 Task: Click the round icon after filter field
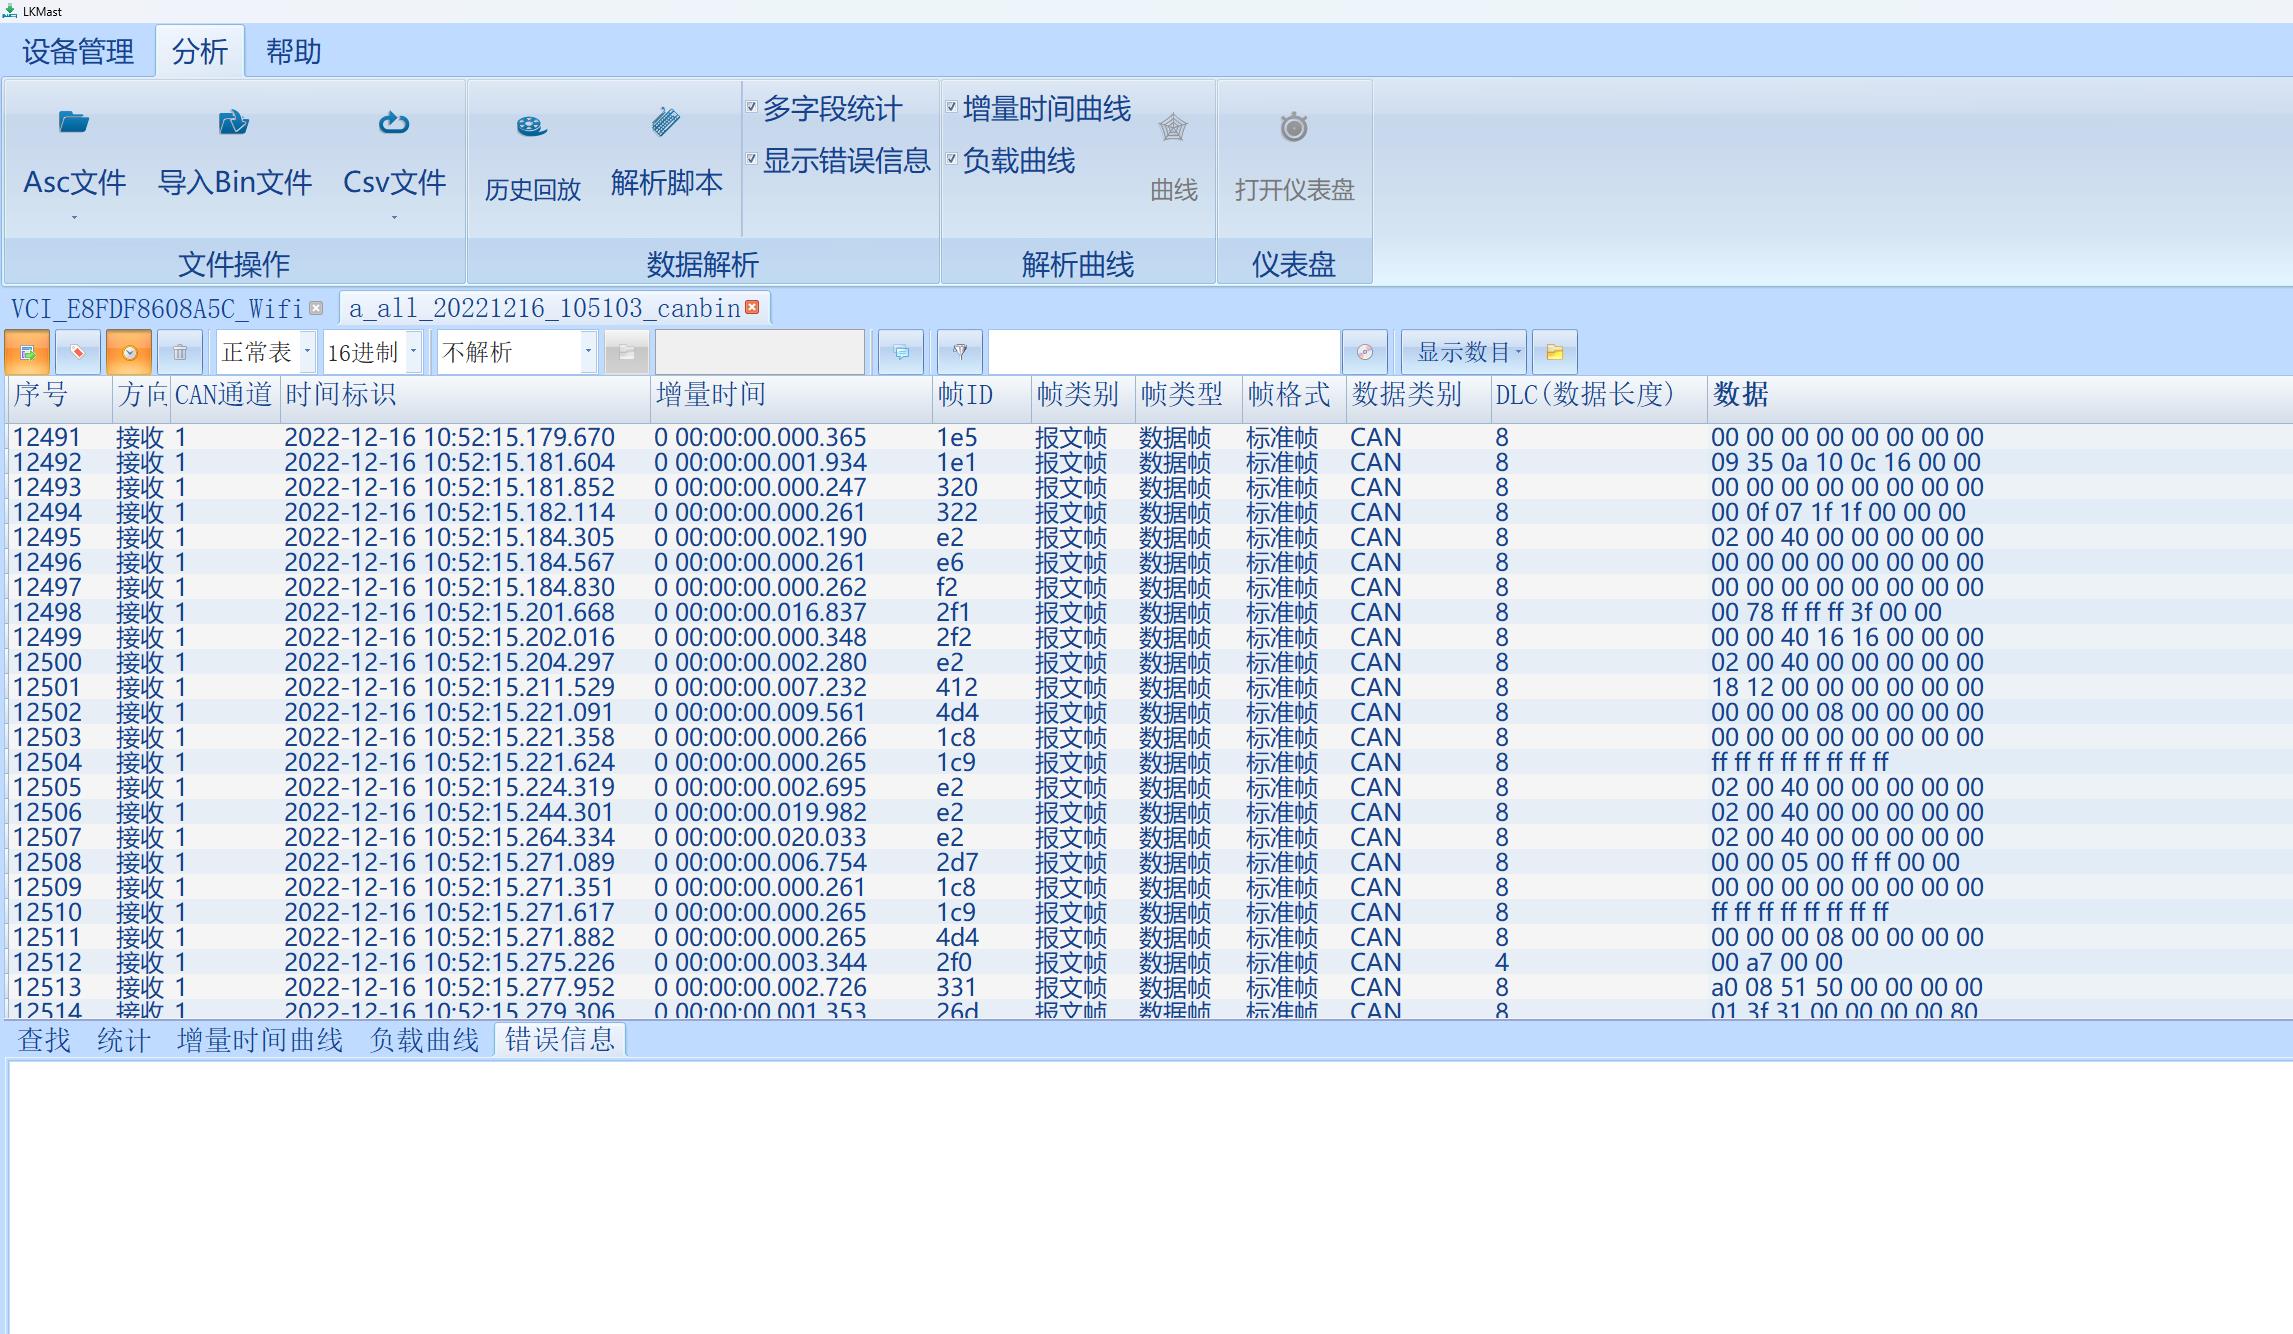1365,352
